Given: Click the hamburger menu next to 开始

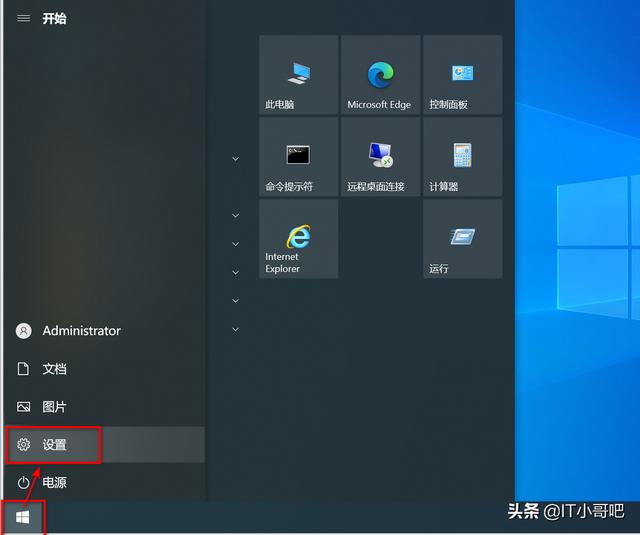Looking at the screenshot, I should click(24, 18).
